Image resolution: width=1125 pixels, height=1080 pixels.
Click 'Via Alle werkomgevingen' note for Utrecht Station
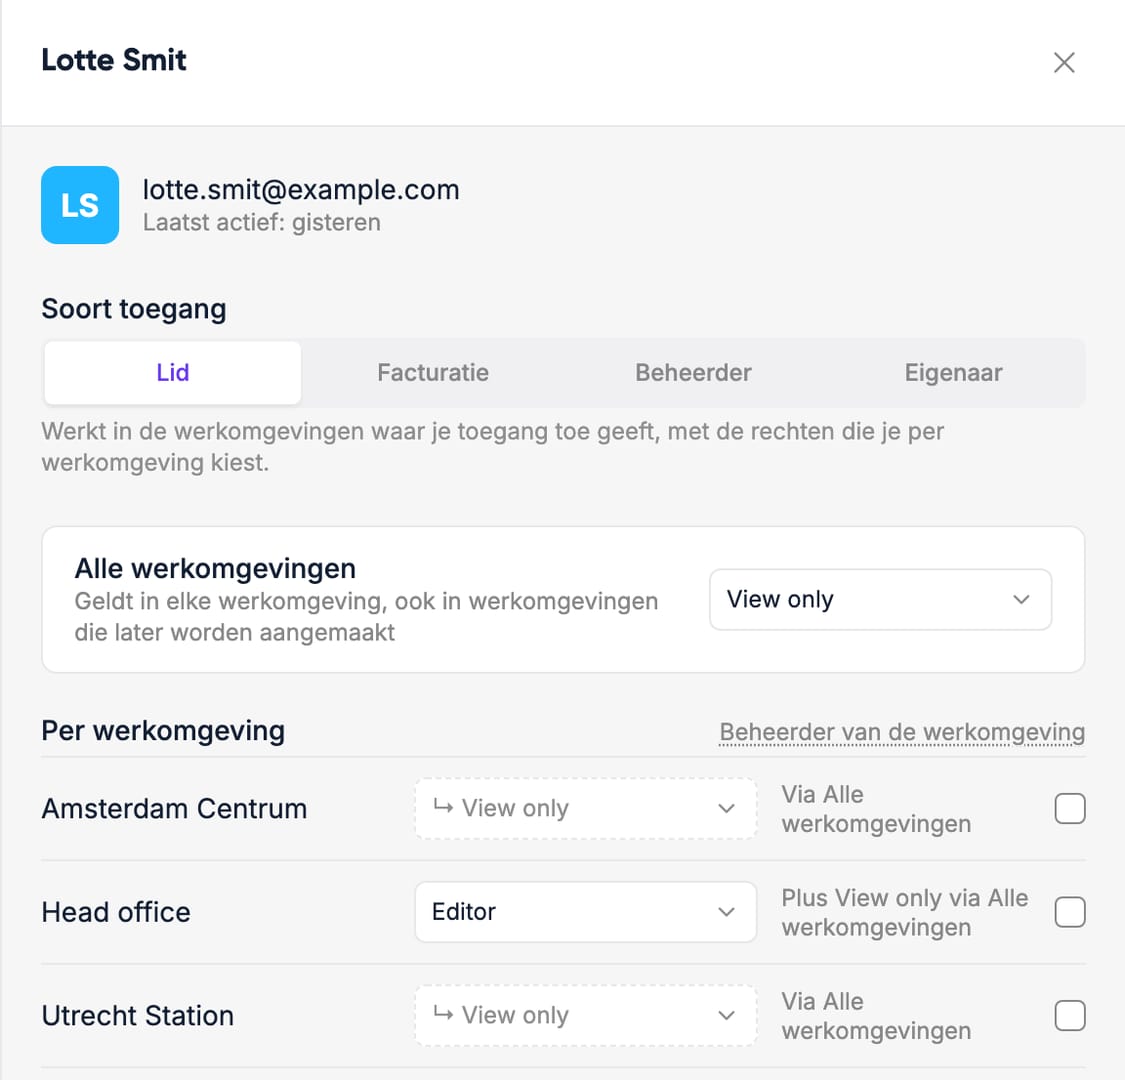876,1015
